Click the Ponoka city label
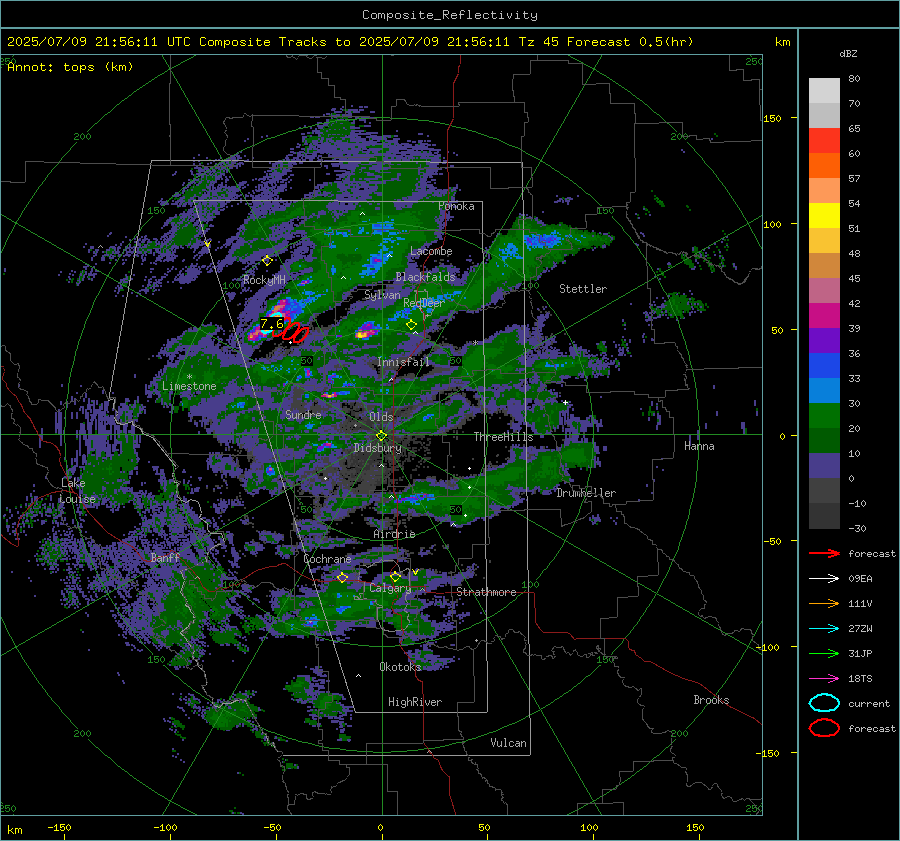Image resolution: width=900 pixels, height=841 pixels. [456, 206]
